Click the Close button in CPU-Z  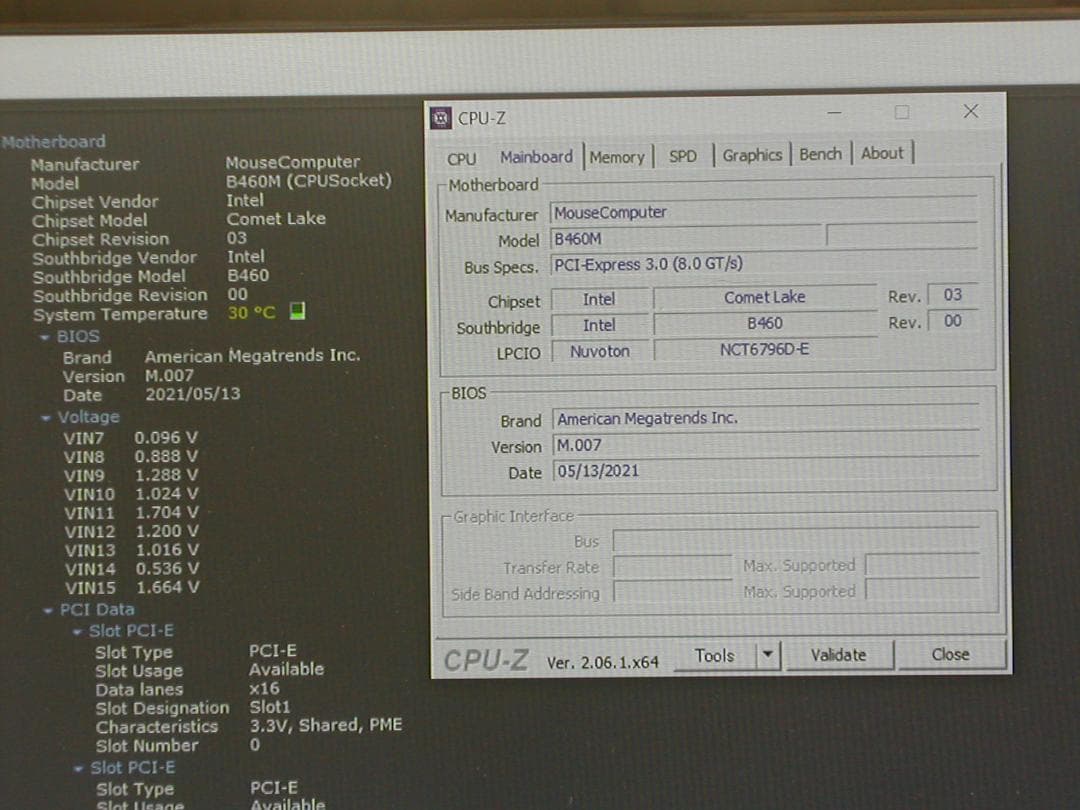pos(949,654)
